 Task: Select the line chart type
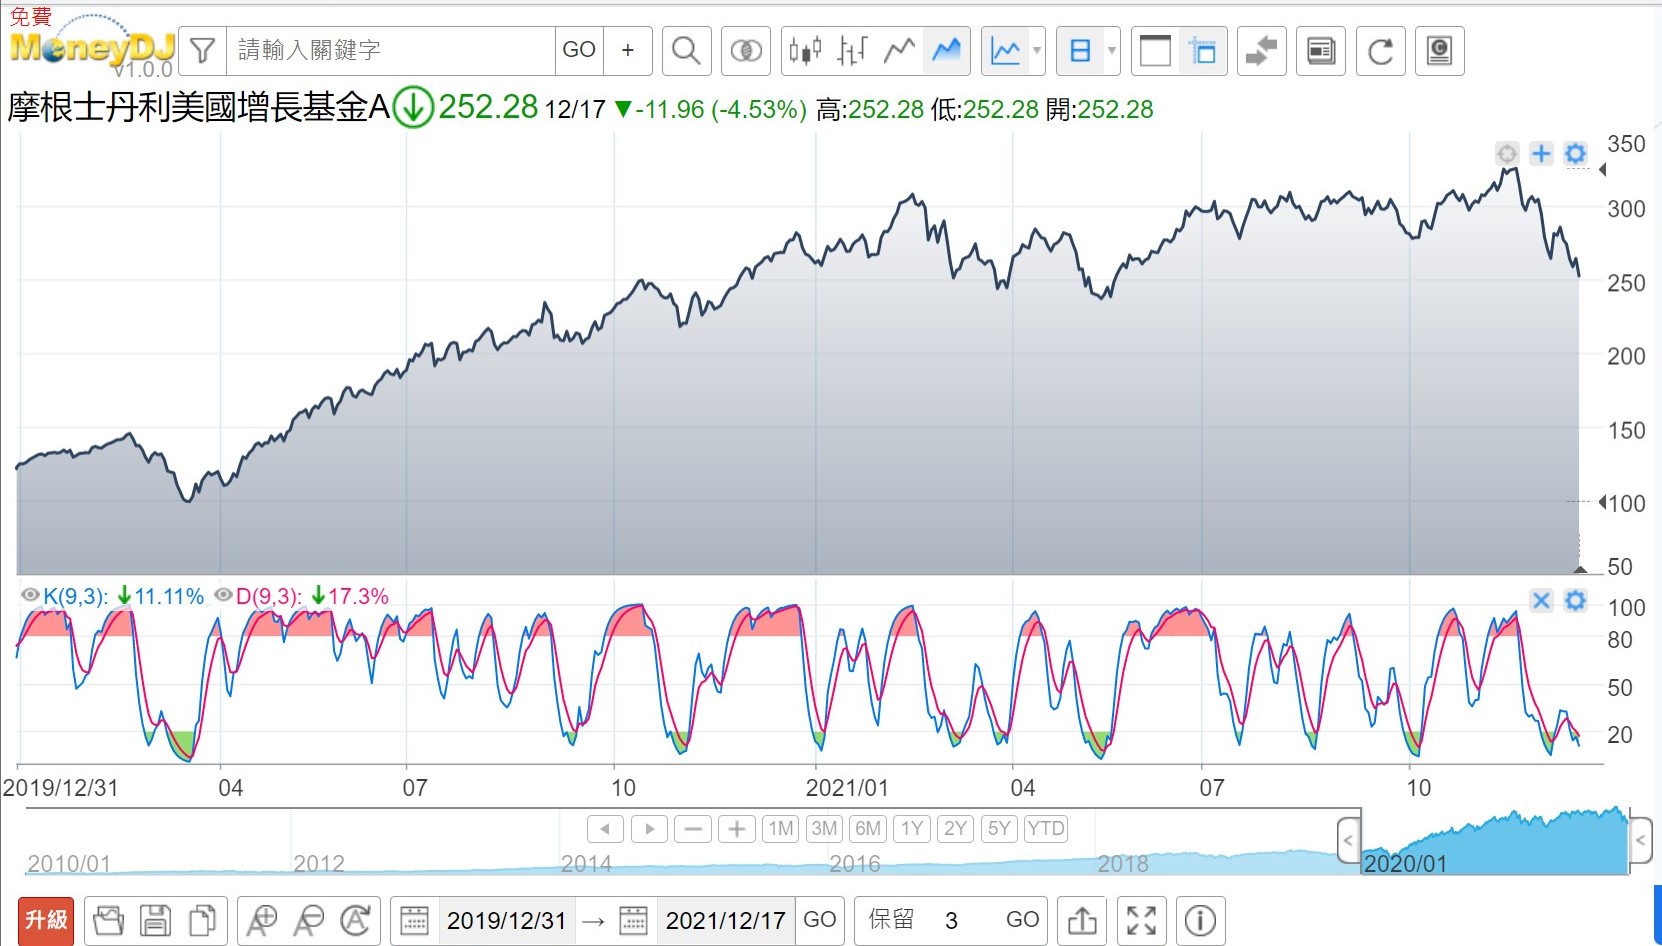[899, 50]
